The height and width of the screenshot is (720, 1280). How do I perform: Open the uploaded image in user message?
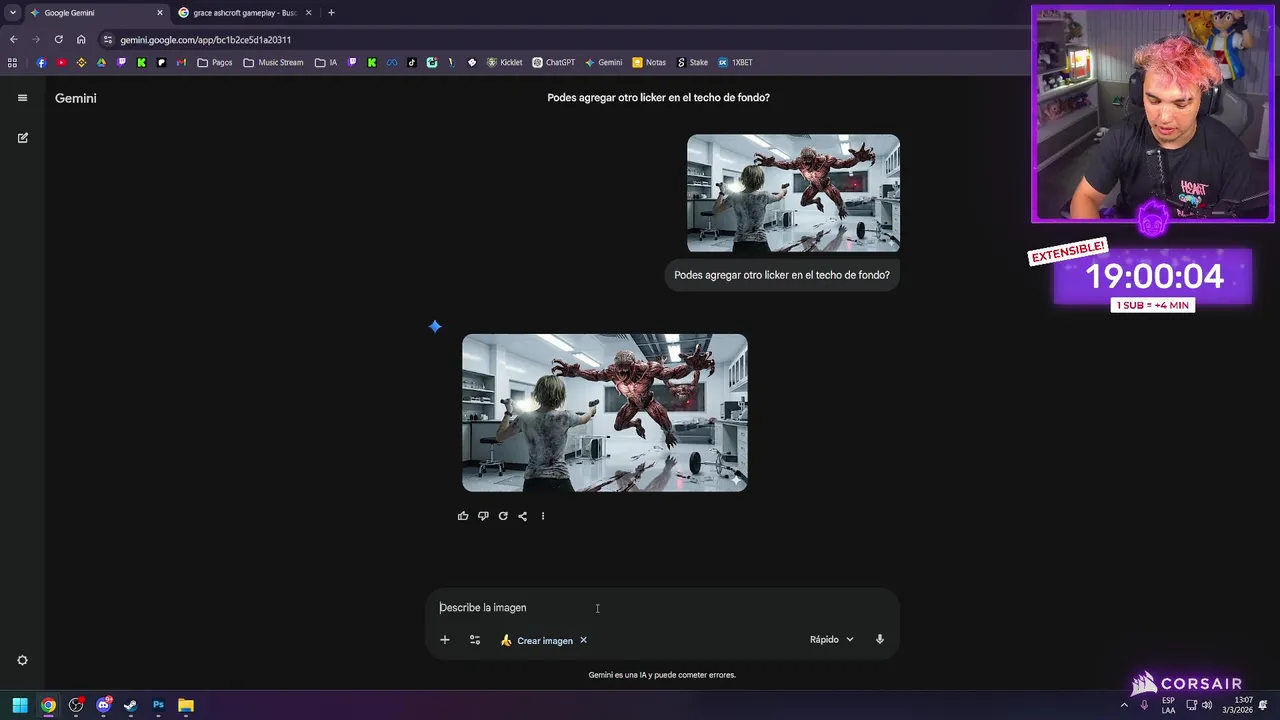coord(793,193)
